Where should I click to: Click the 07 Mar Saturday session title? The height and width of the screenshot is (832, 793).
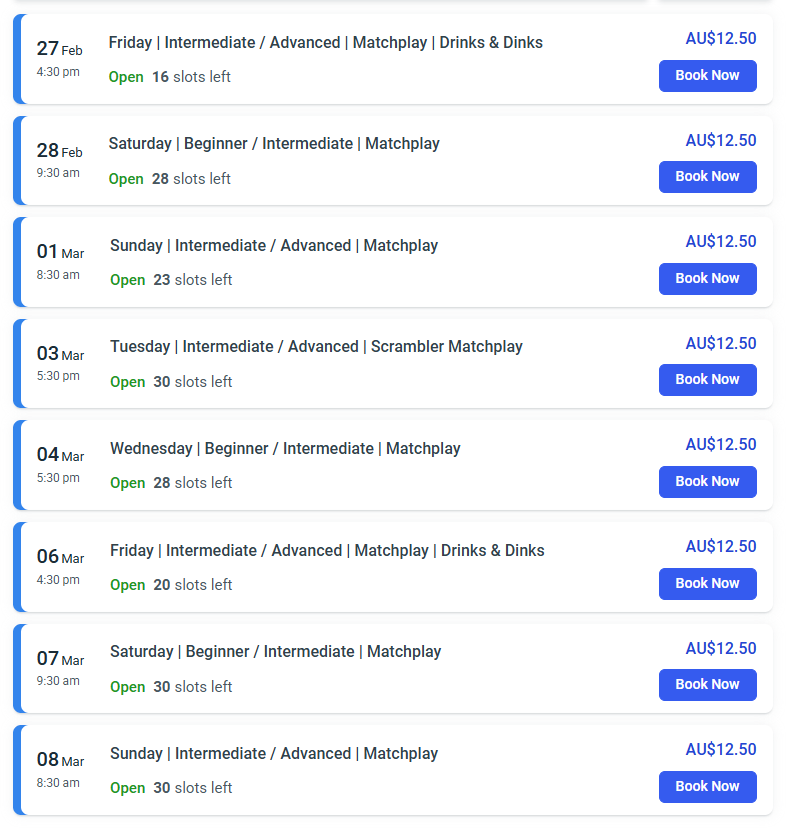pos(275,651)
